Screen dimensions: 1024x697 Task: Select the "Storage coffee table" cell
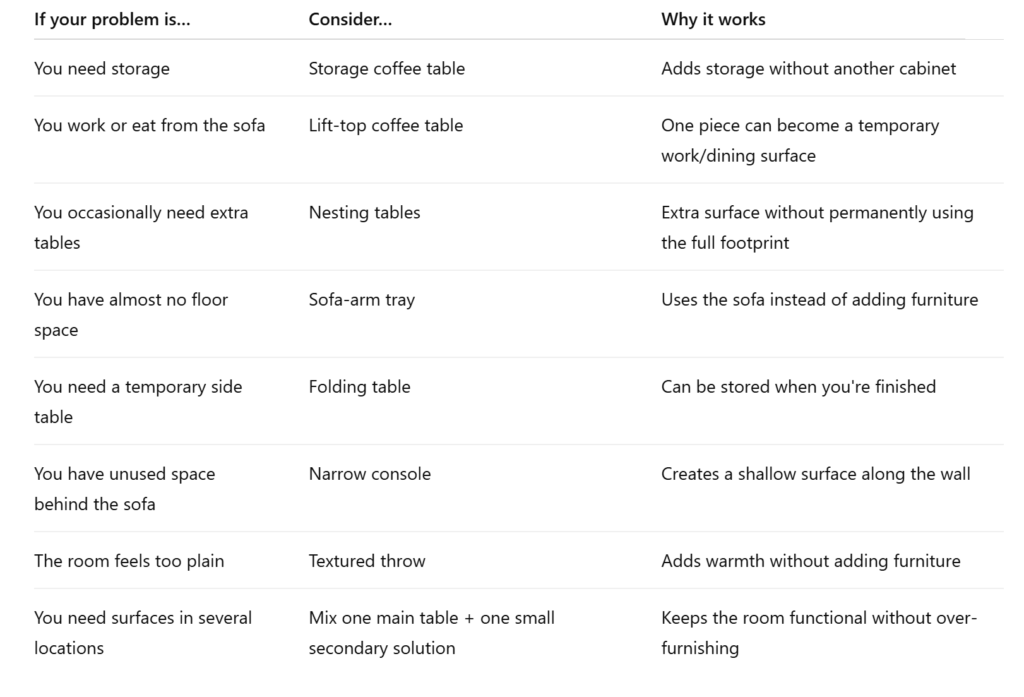point(387,69)
